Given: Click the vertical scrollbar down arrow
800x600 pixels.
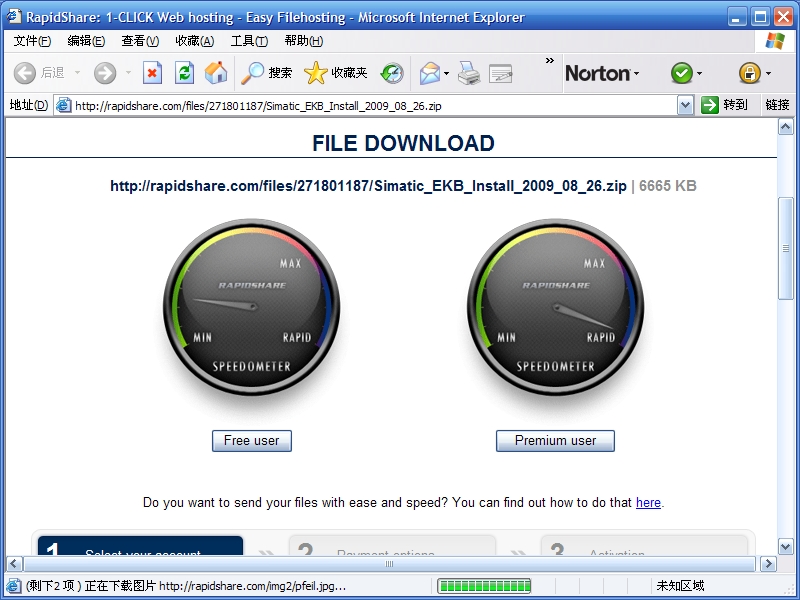Looking at the screenshot, I should click(785, 546).
